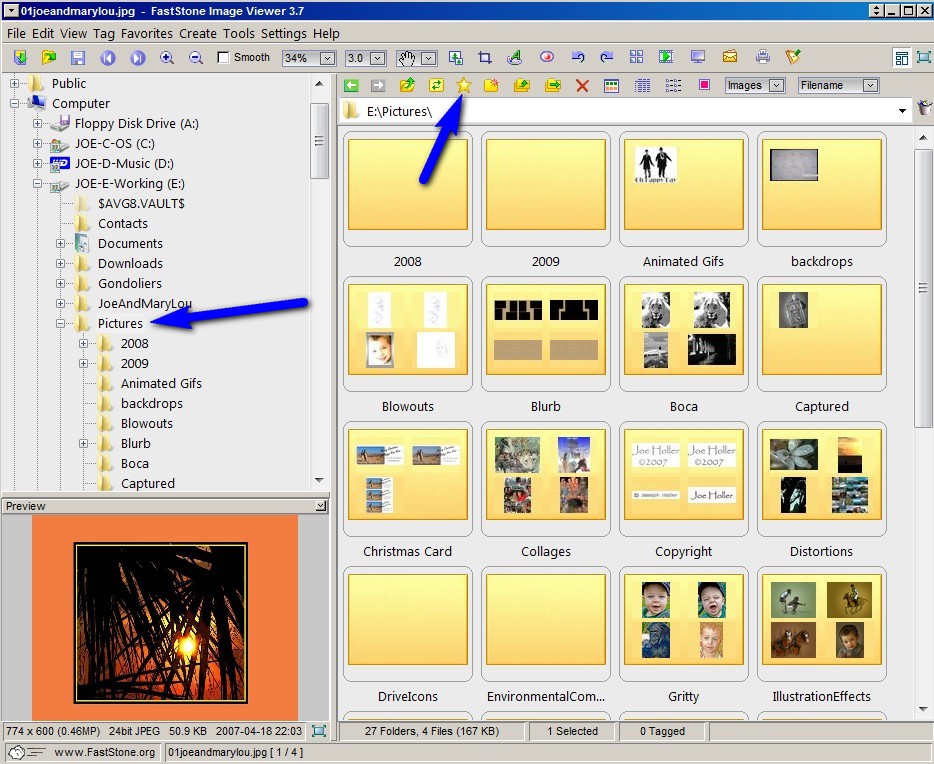Open the Draw Board text icon
The height and width of the screenshot is (764, 934).
pos(514,57)
